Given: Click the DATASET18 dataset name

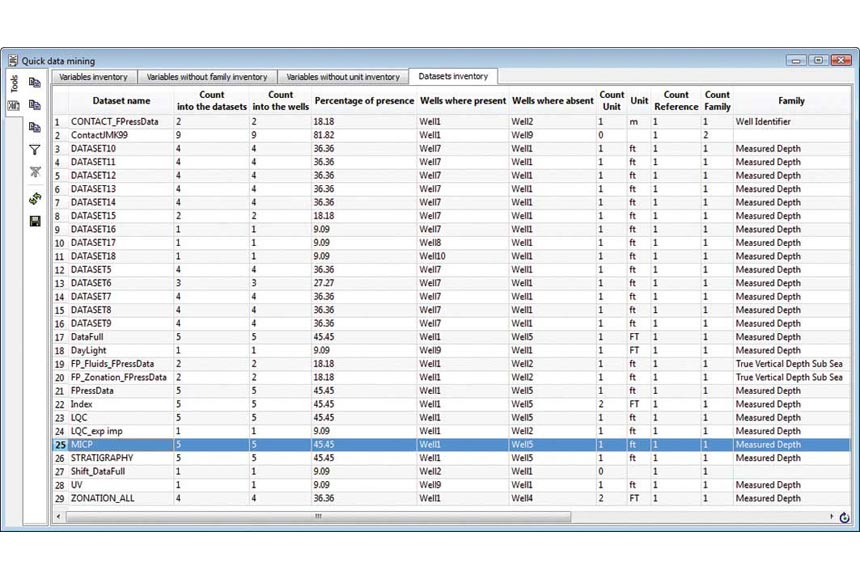Looking at the screenshot, I should pyautogui.click(x=93, y=256).
